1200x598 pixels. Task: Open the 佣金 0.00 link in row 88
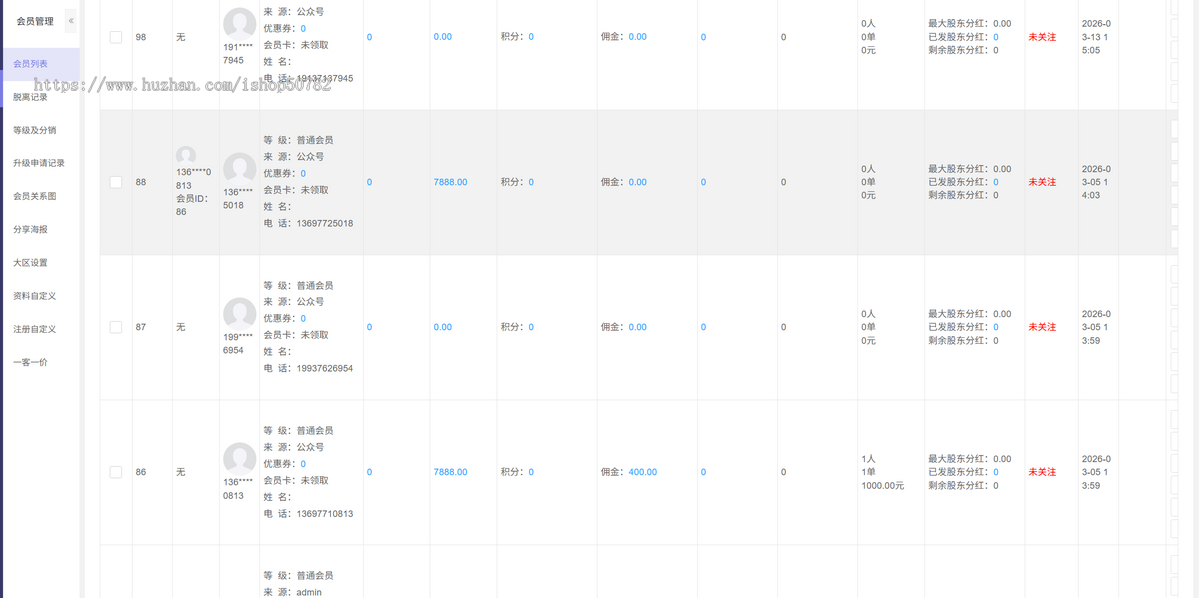click(638, 182)
